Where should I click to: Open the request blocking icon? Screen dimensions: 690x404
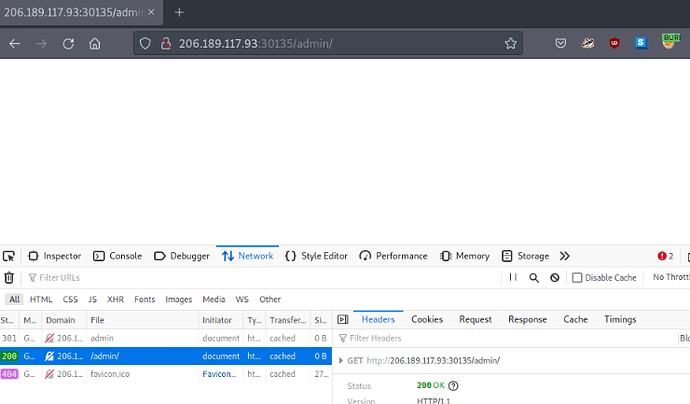click(555, 278)
